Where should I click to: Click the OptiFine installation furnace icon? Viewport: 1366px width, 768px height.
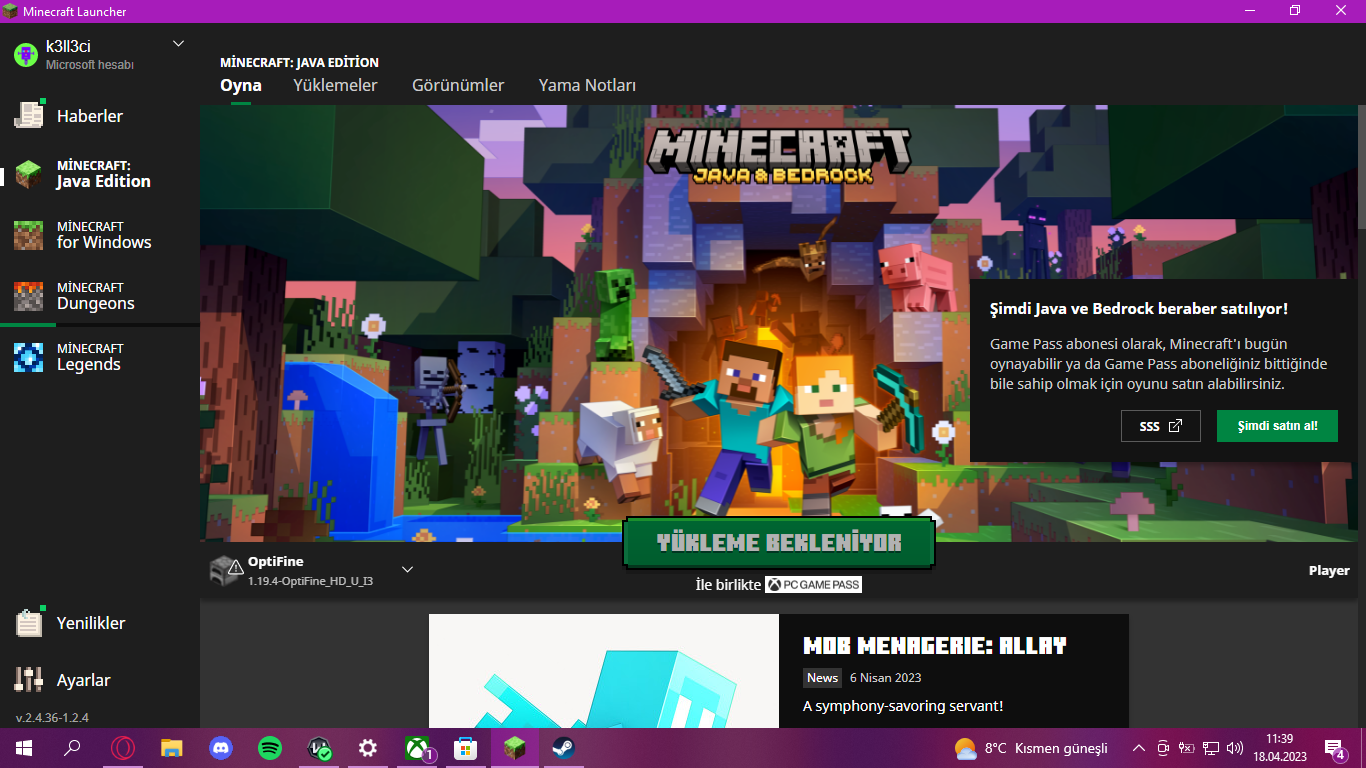[x=225, y=570]
